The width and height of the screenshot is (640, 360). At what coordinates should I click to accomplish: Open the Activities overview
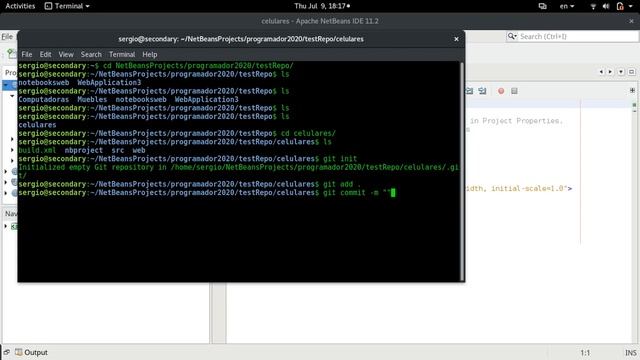click(20, 6)
